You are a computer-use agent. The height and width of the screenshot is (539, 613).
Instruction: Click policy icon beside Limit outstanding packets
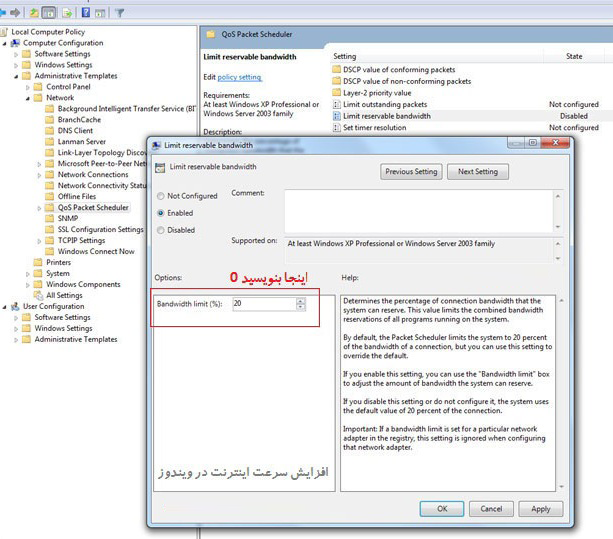coord(336,104)
